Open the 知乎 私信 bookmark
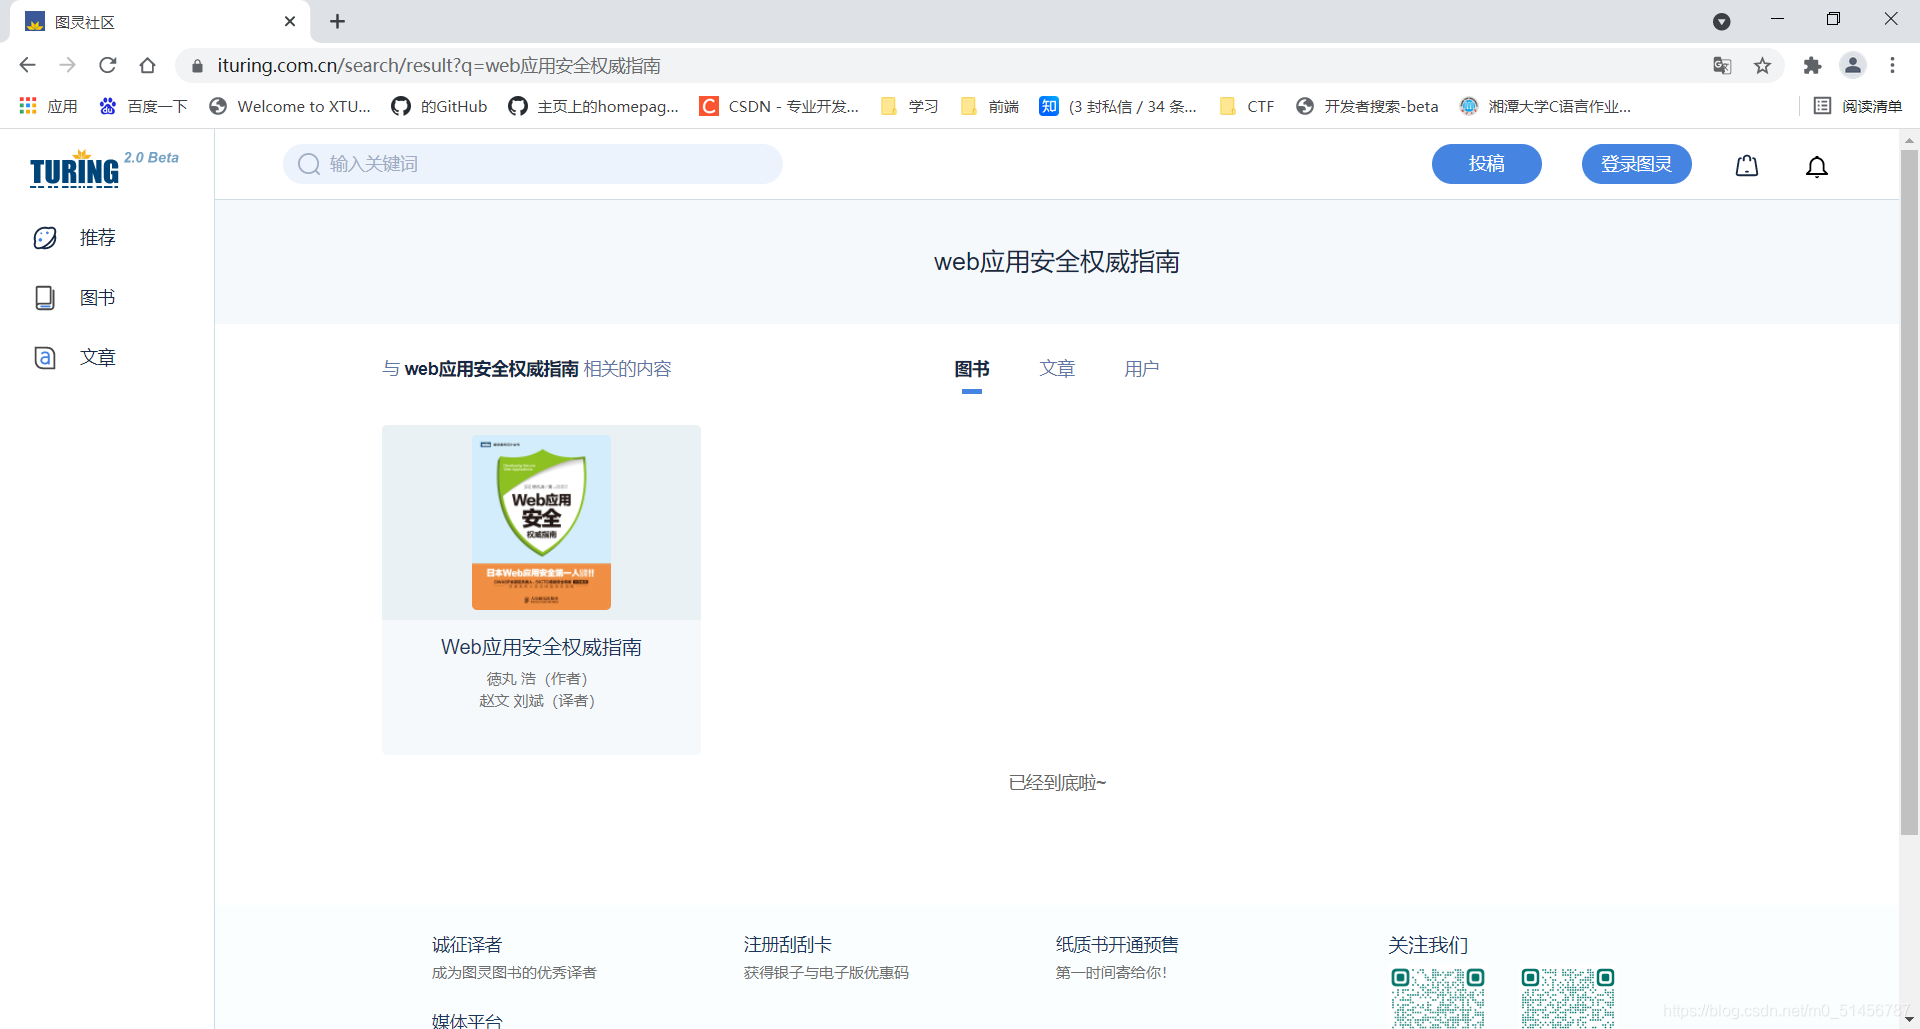Viewport: 1920px width, 1029px height. point(1118,106)
